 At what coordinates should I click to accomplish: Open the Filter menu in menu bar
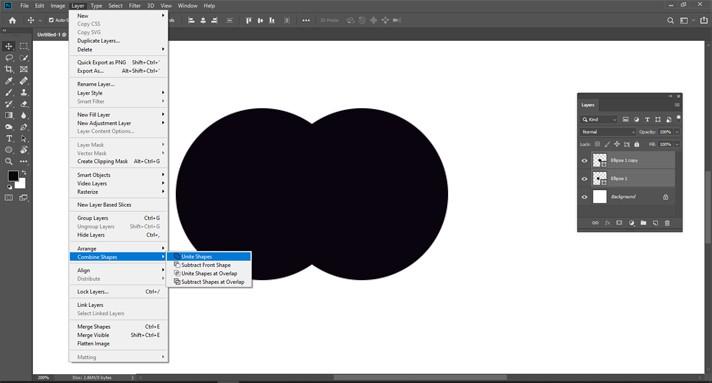pos(134,6)
